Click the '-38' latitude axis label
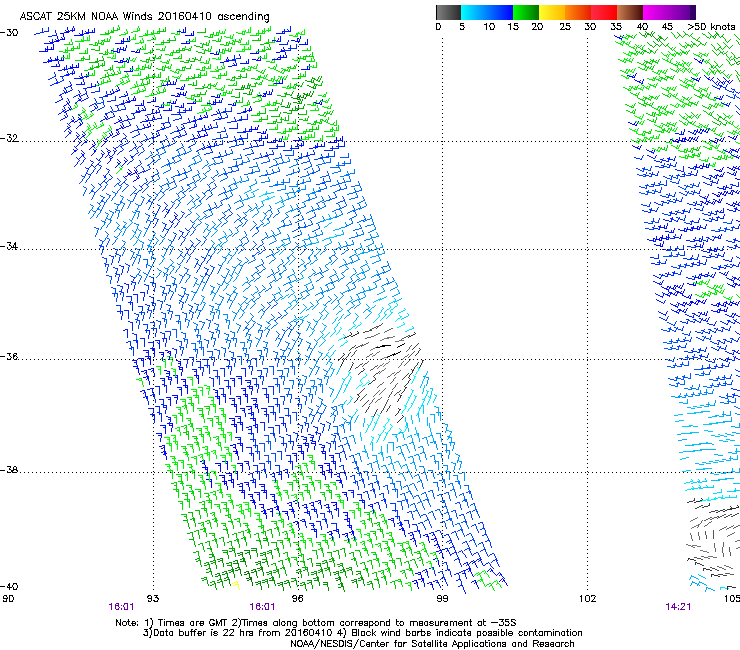This screenshot has width=740, height=650. pyautogui.click(x=9, y=470)
